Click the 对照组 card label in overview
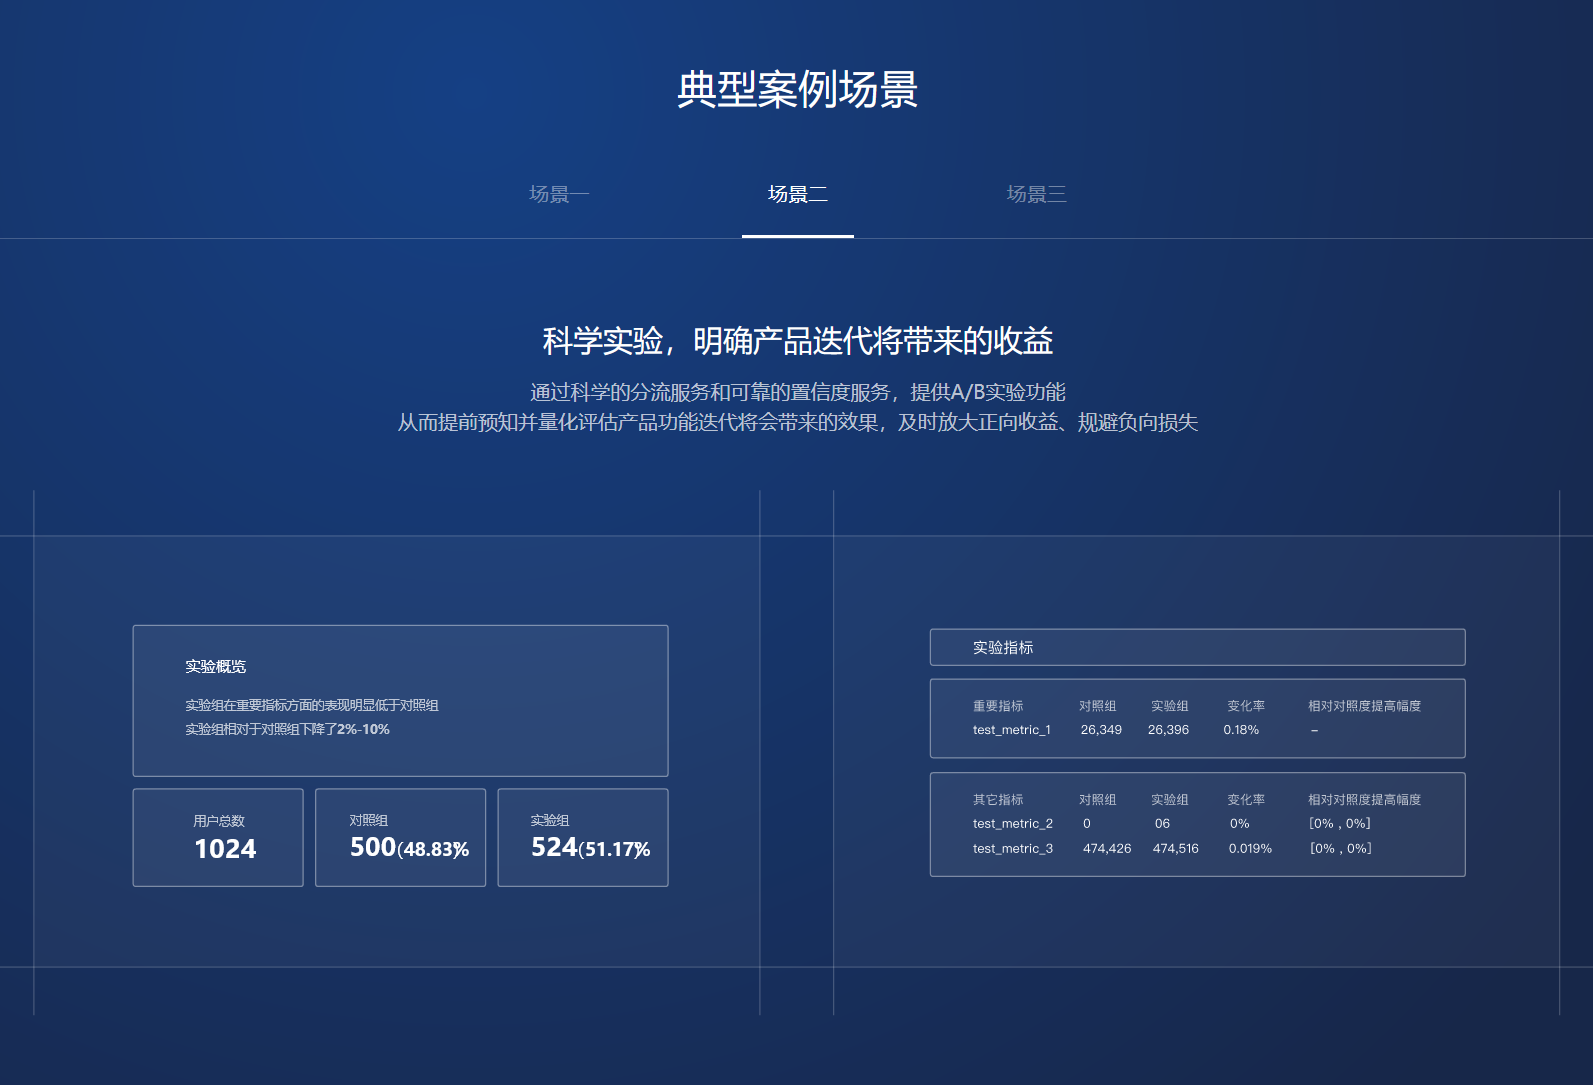This screenshot has height=1085, width=1593. tap(369, 820)
